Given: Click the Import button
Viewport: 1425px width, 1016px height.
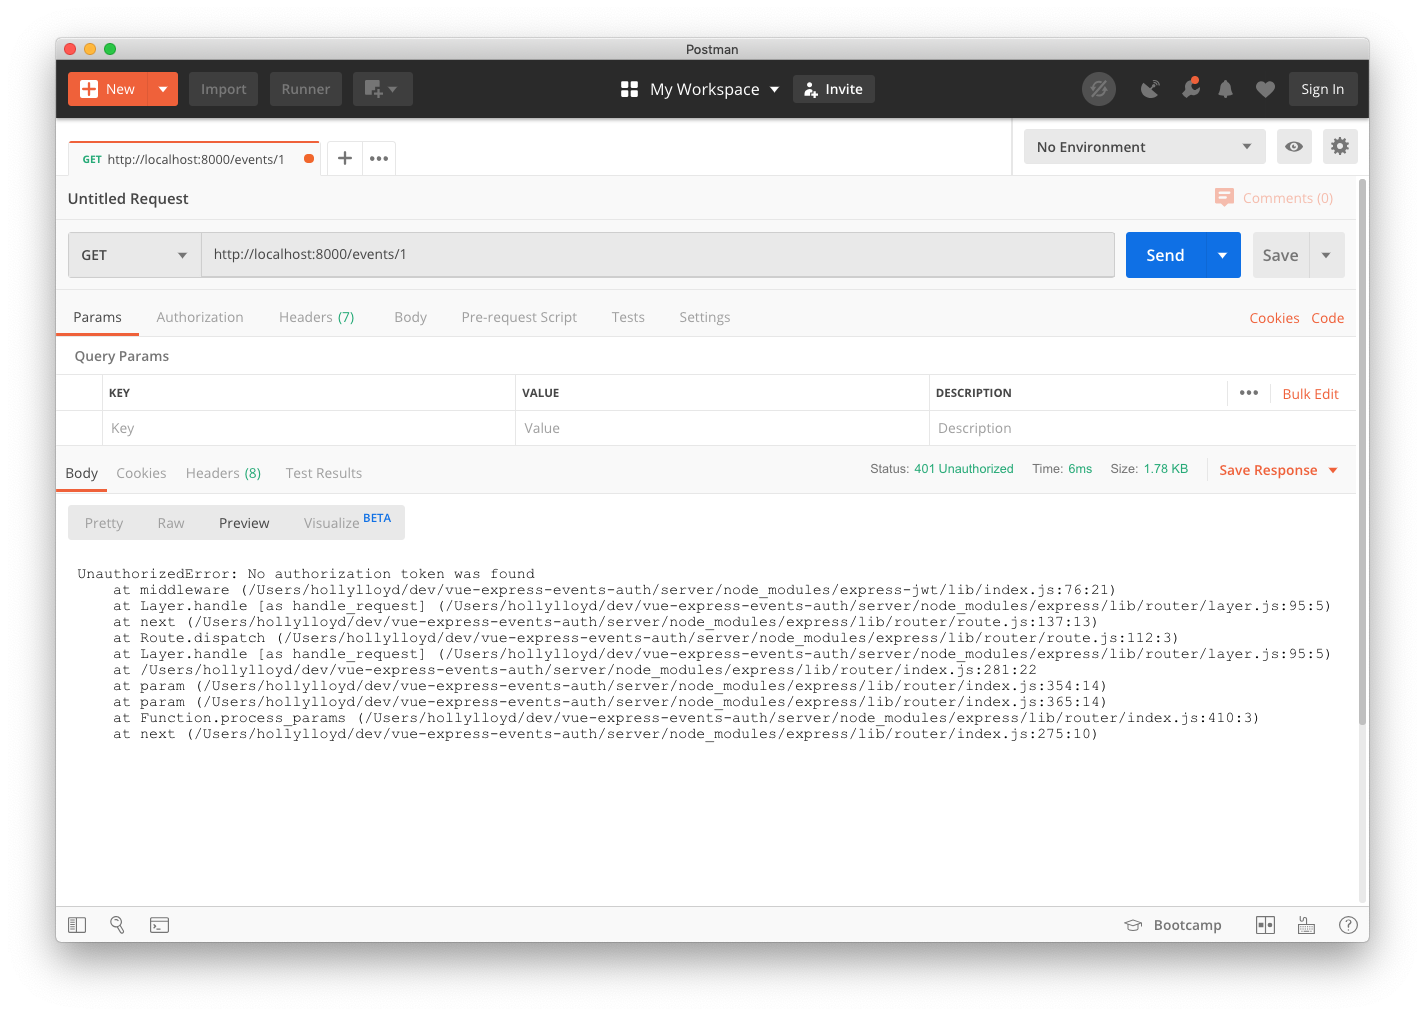Looking at the screenshot, I should coord(223,89).
